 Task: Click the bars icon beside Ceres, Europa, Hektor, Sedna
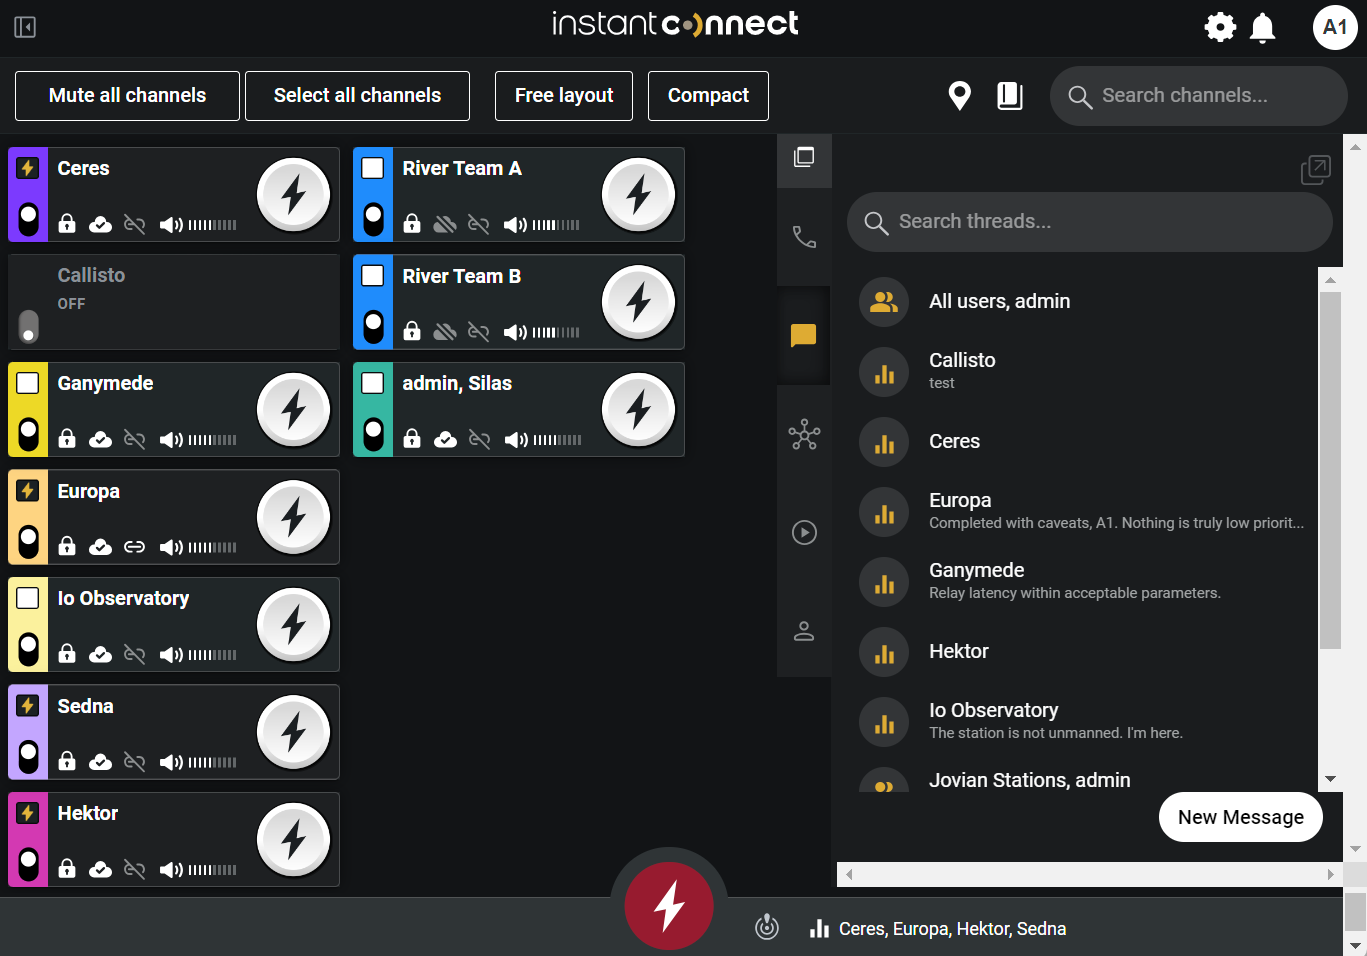819,929
